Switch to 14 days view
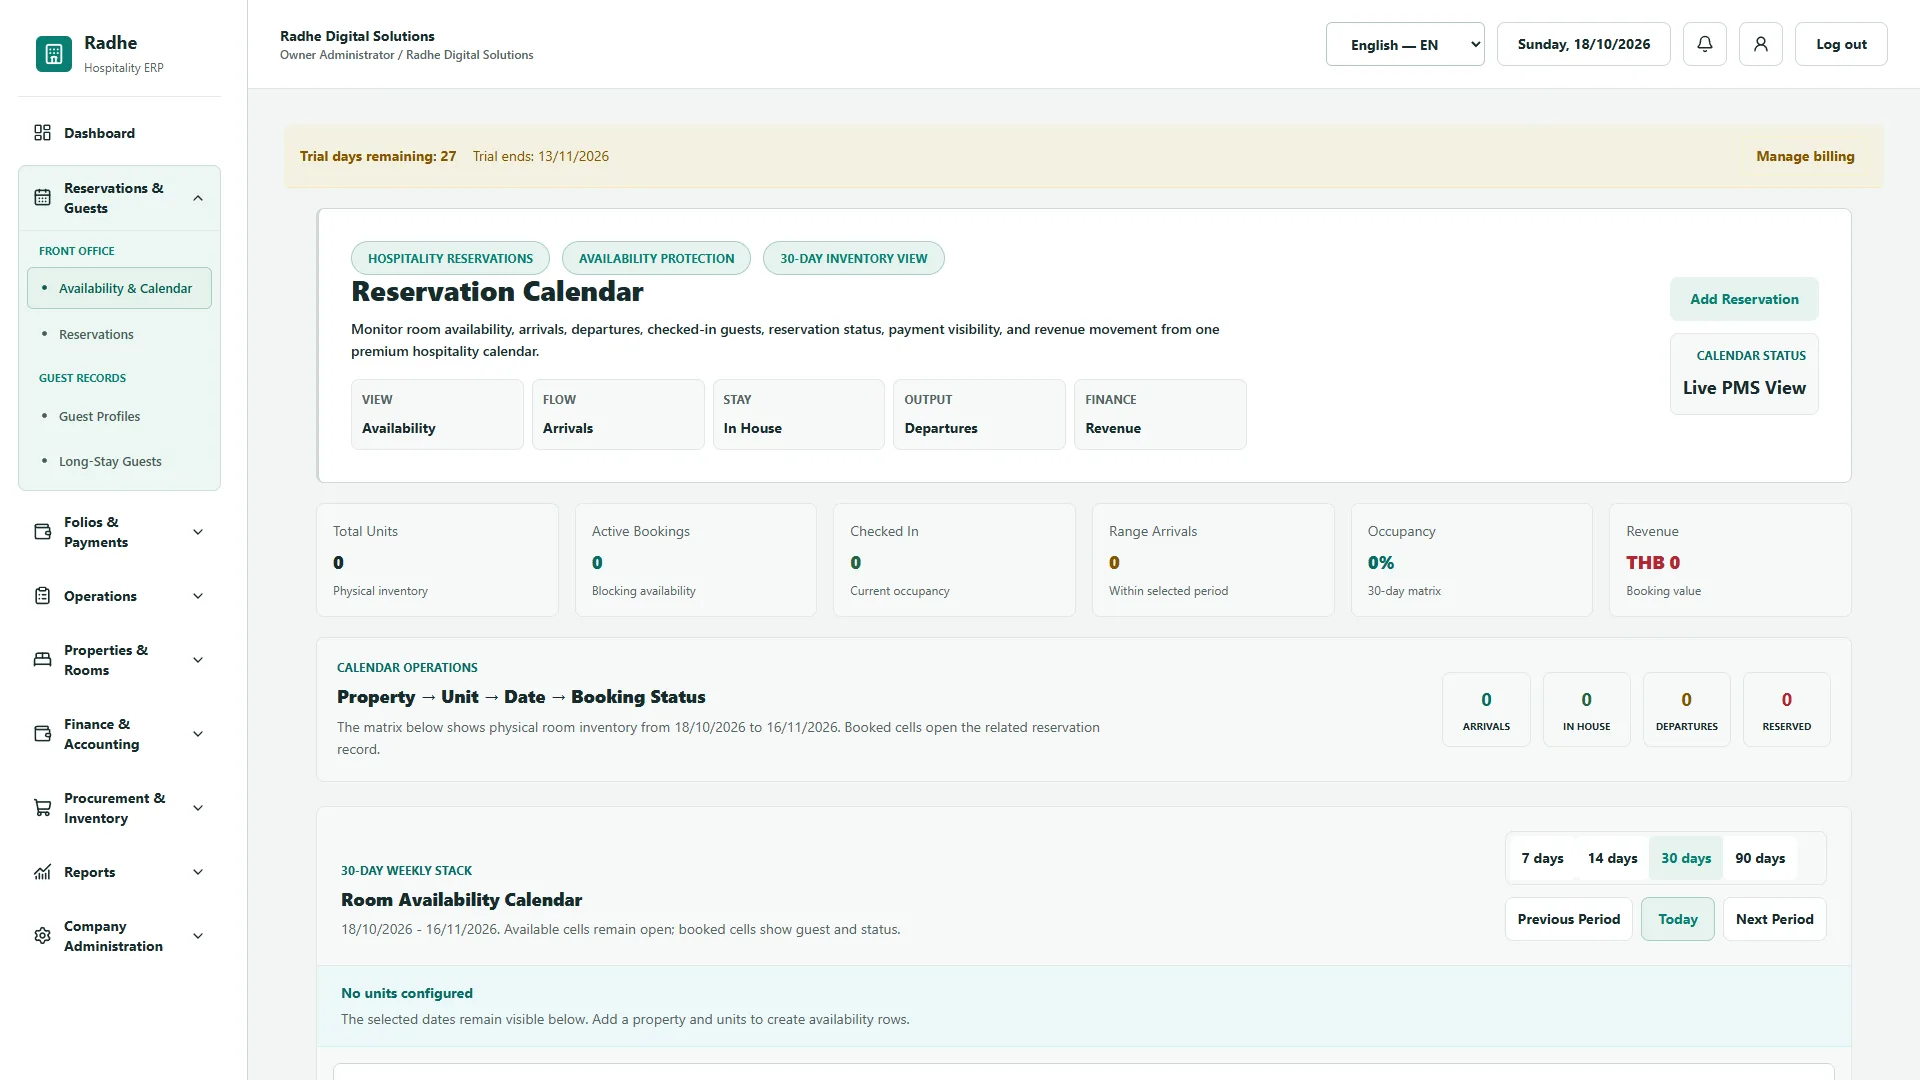 point(1612,858)
